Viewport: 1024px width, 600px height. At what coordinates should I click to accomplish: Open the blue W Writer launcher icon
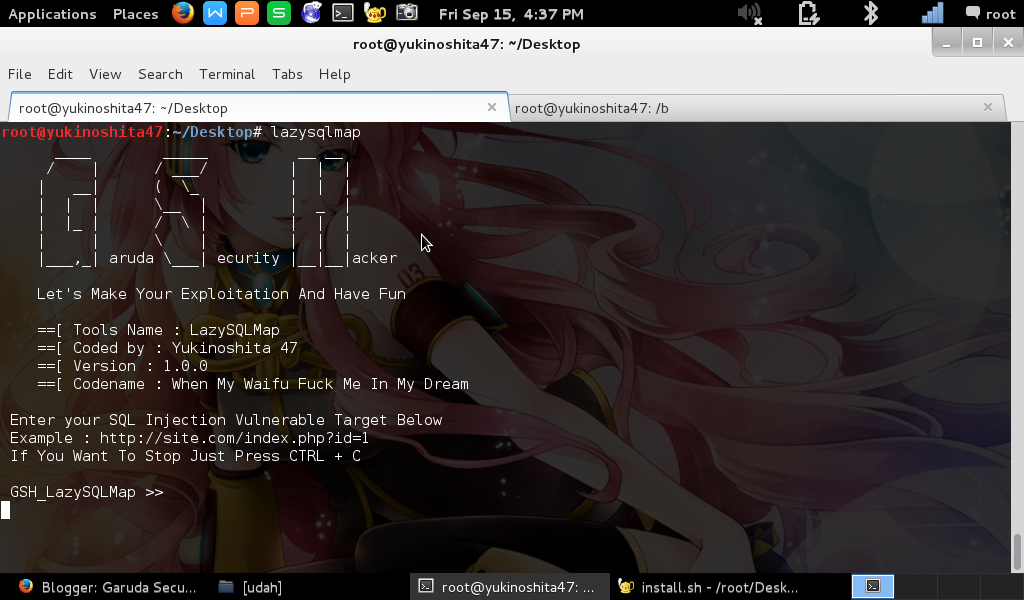(215, 13)
